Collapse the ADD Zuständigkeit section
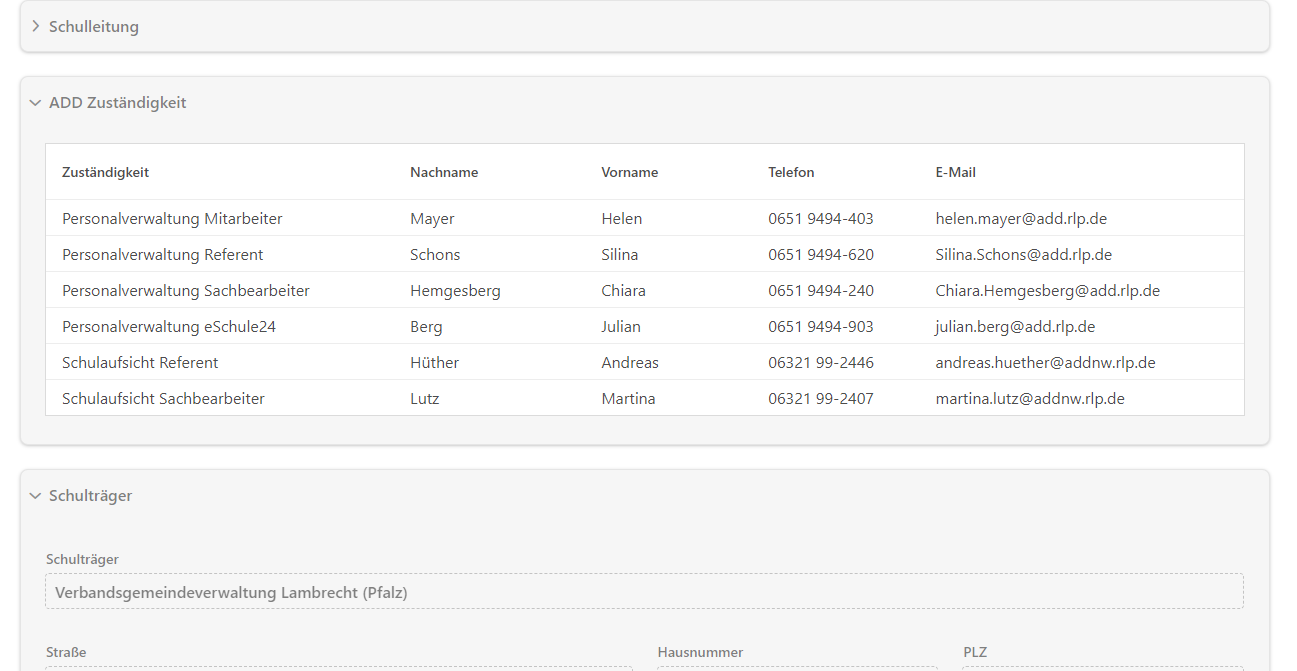The width and height of the screenshot is (1297, 671). click(117, 103)
